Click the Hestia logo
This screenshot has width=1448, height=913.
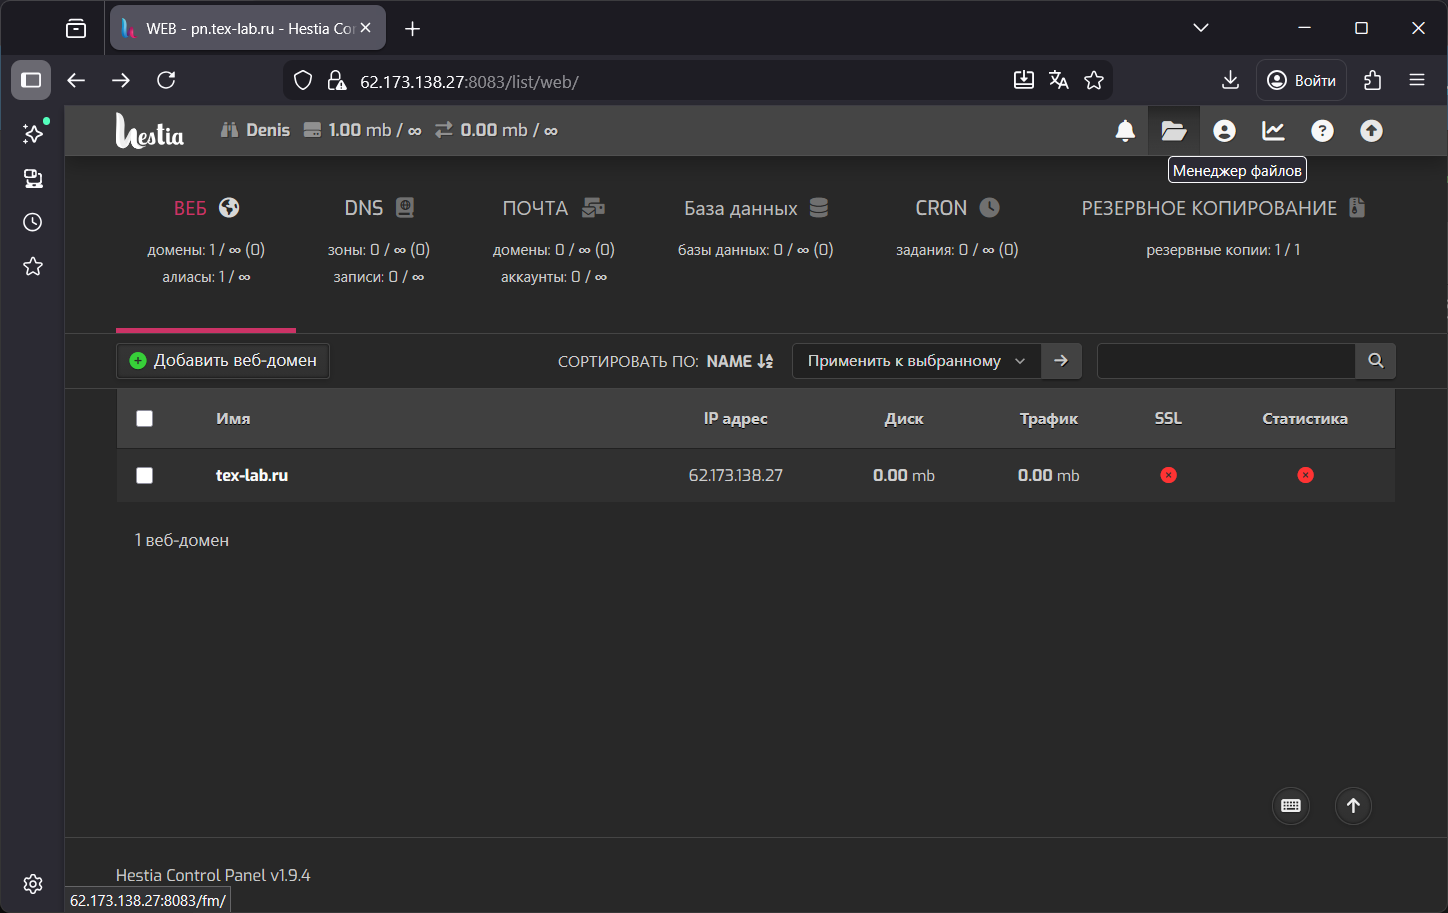[x=150, y=131]
